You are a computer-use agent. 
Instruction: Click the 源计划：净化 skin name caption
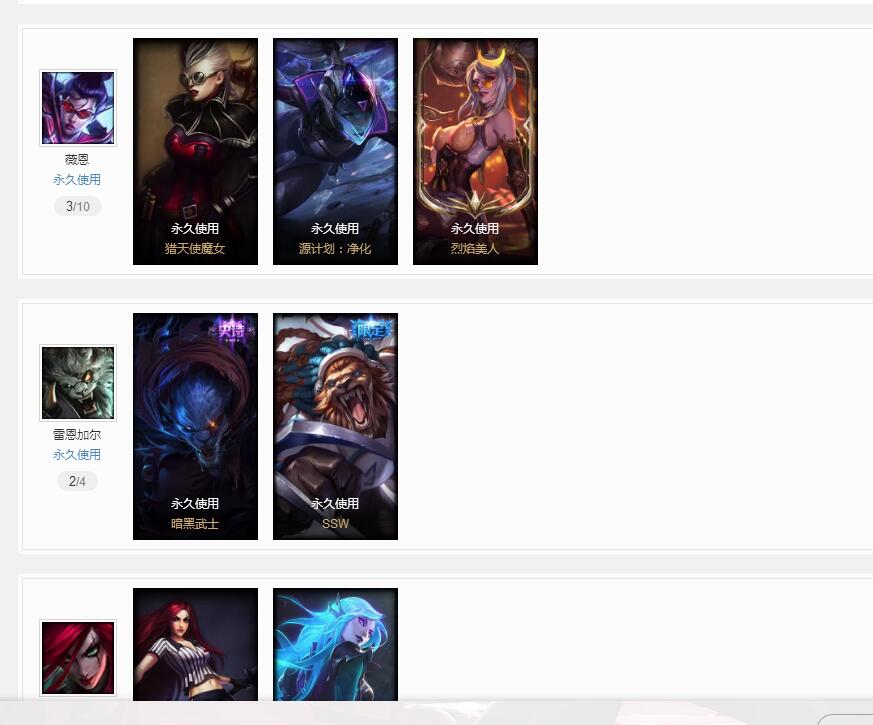click(x=335, y=248)
